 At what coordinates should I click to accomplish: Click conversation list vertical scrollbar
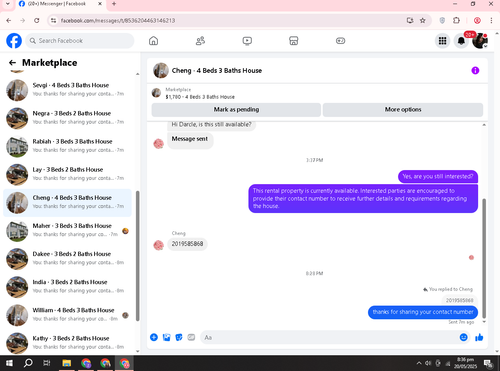click(137, 256)
